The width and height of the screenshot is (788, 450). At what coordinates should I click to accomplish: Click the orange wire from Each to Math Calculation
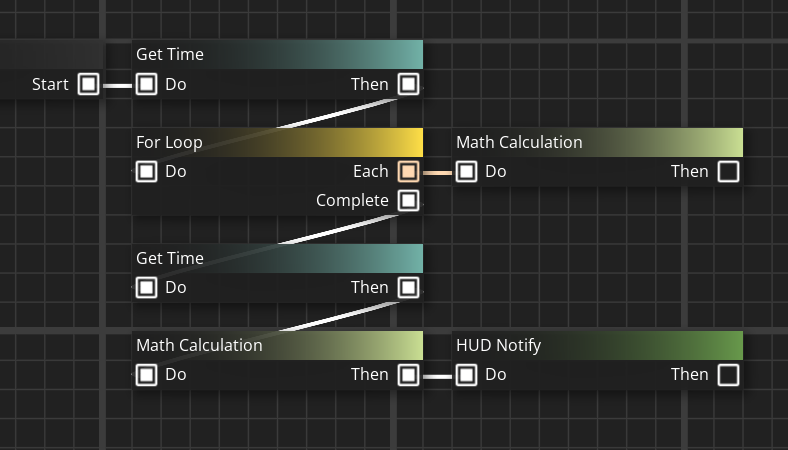click(x=438, y=173)
